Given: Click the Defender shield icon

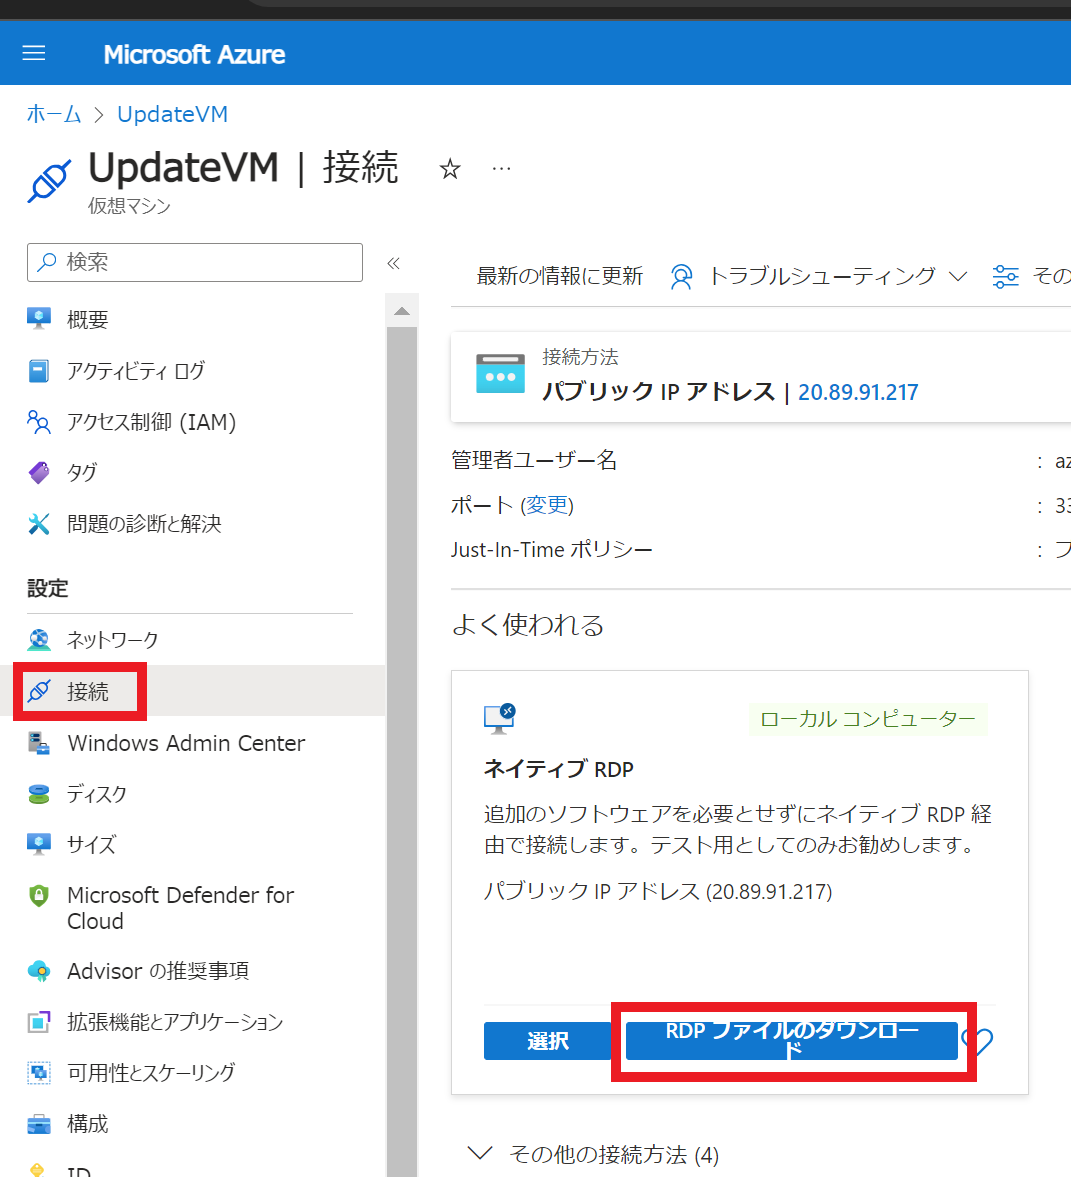Looking at the screenshot, I should [x=39, y=896].
